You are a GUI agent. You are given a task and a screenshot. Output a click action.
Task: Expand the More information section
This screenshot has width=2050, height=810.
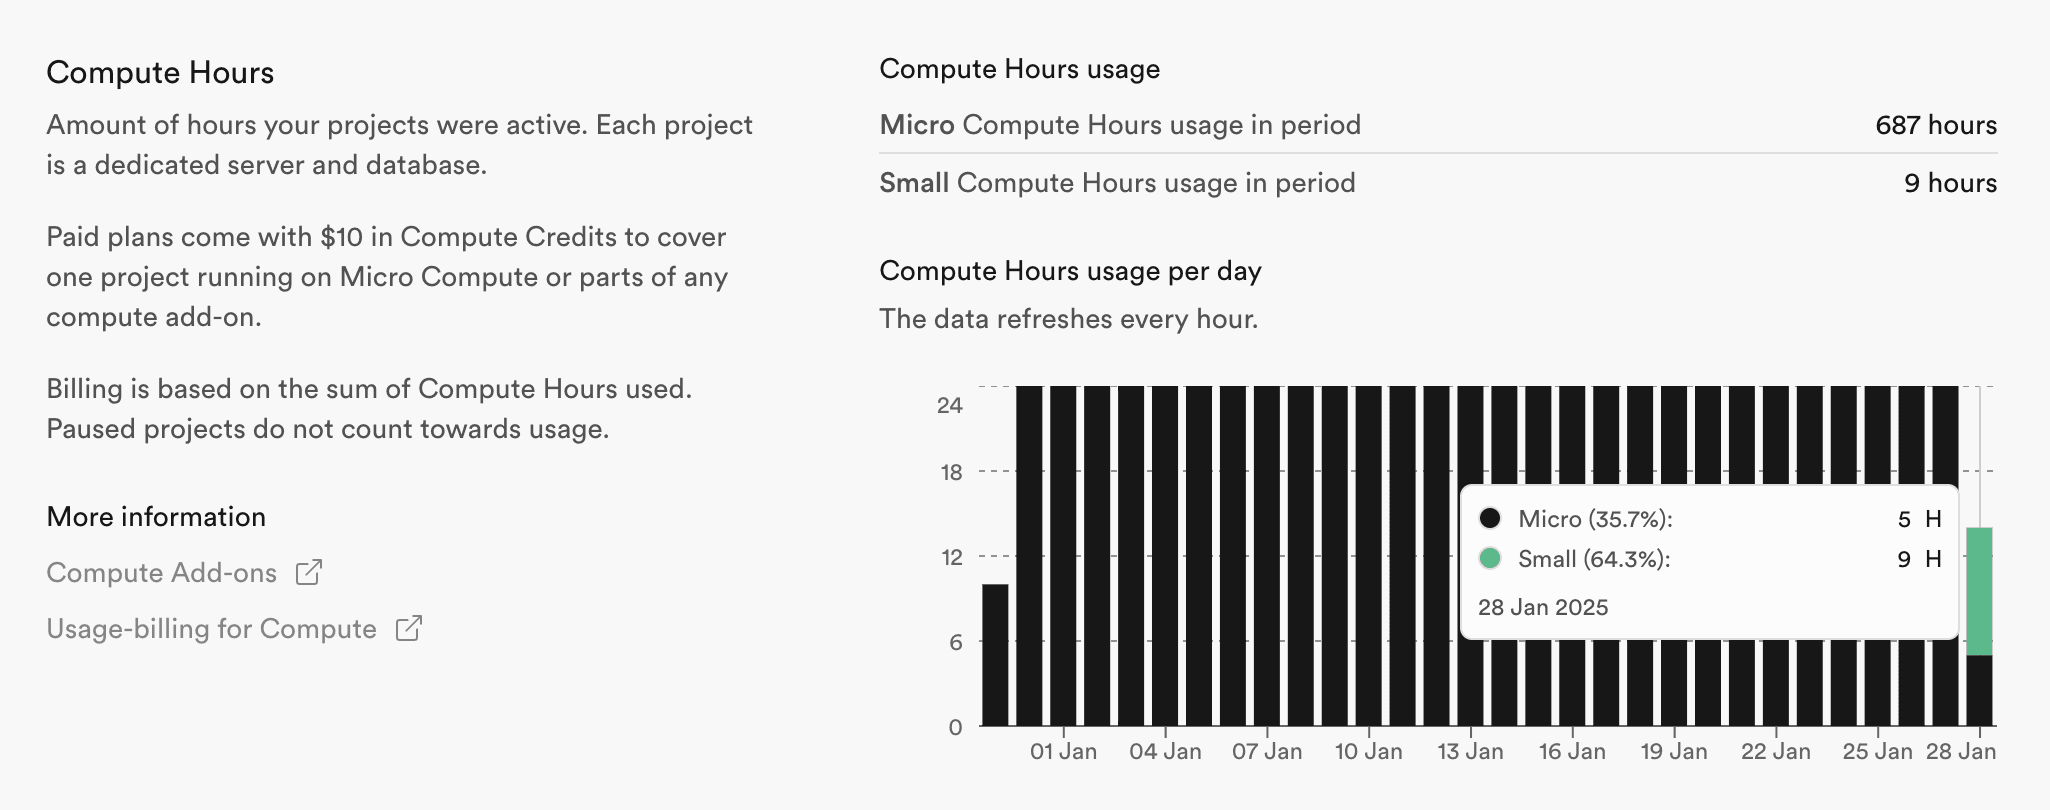pyautogui.click(x=156, y=516)
